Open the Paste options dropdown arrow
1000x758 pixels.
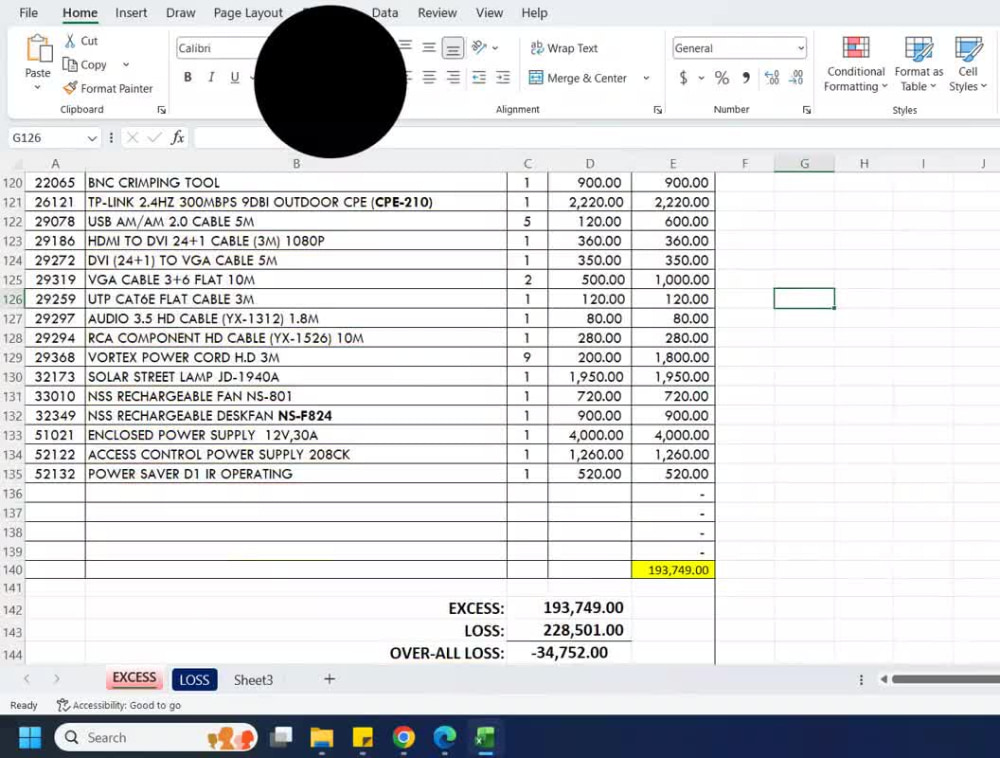[38, 87]
